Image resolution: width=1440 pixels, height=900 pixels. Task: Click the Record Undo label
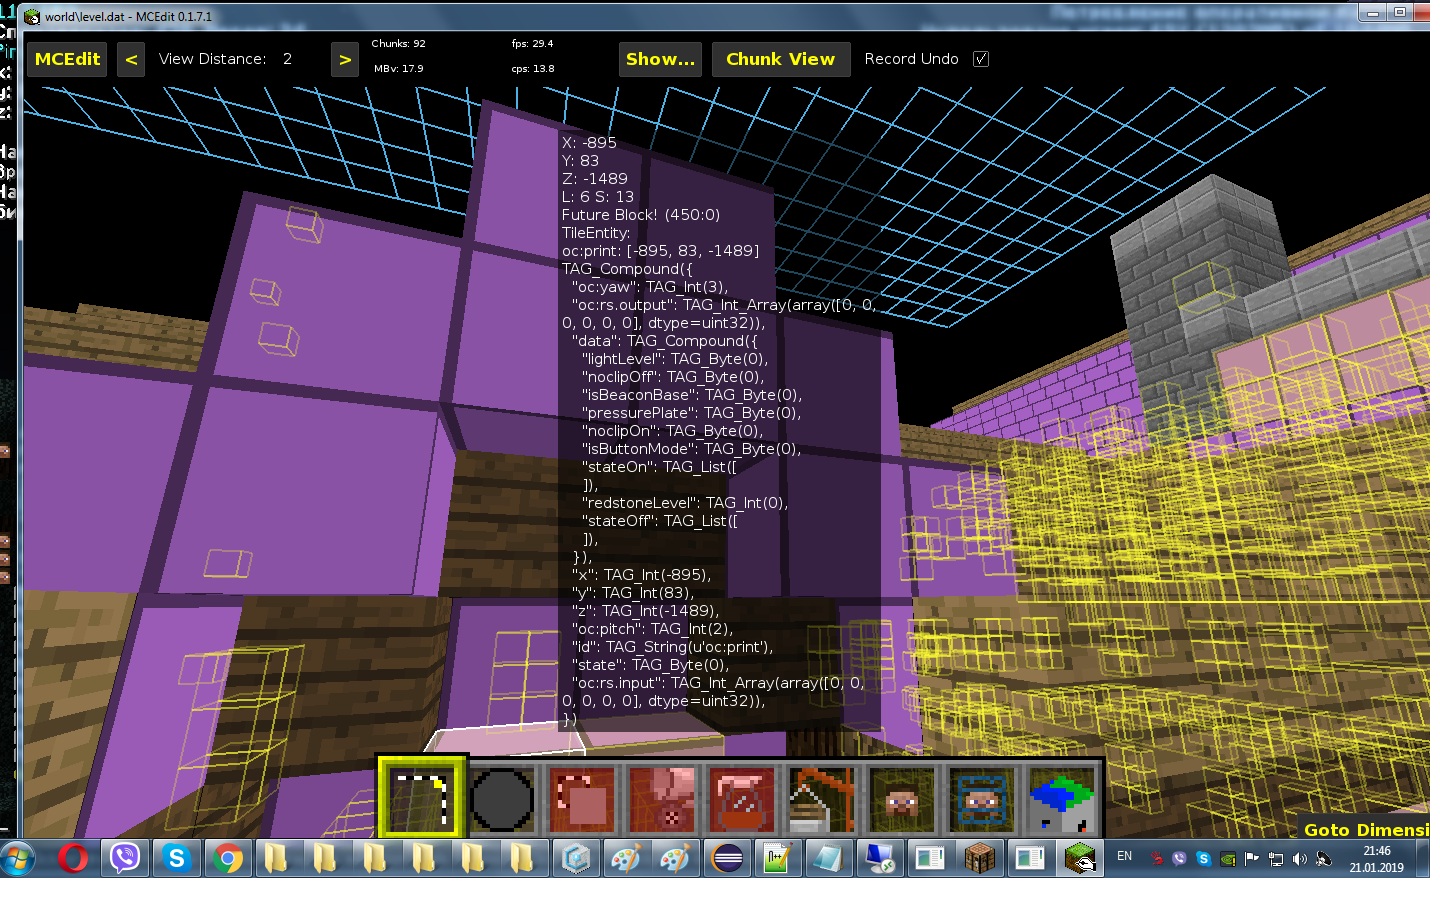point(911,59)
